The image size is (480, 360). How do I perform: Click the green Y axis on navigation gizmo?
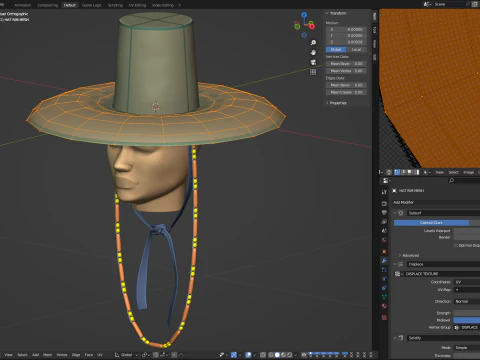297,26
